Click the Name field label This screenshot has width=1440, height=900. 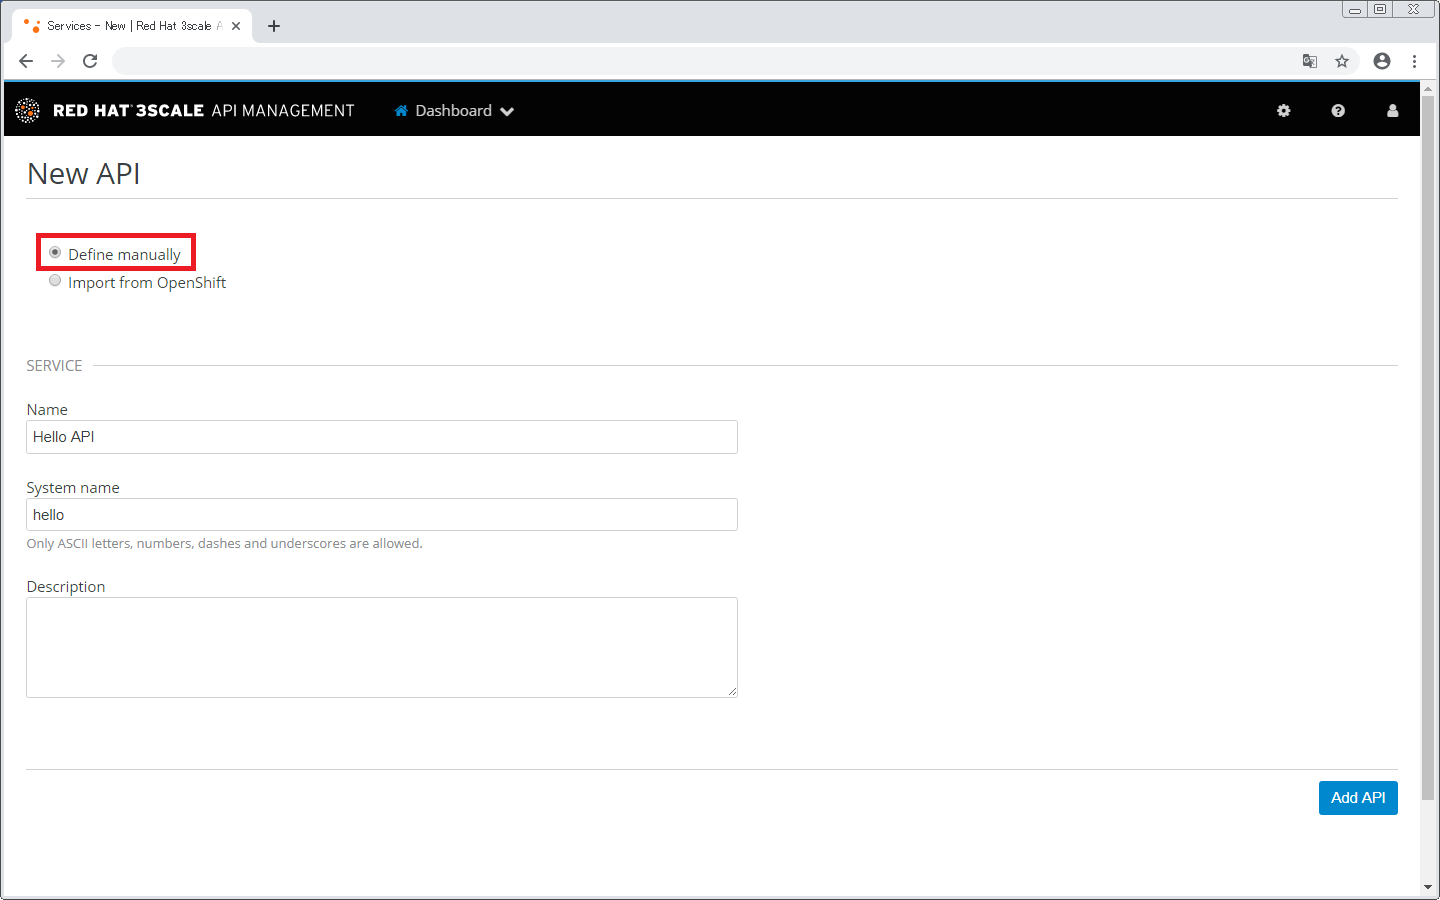point(47,410)
